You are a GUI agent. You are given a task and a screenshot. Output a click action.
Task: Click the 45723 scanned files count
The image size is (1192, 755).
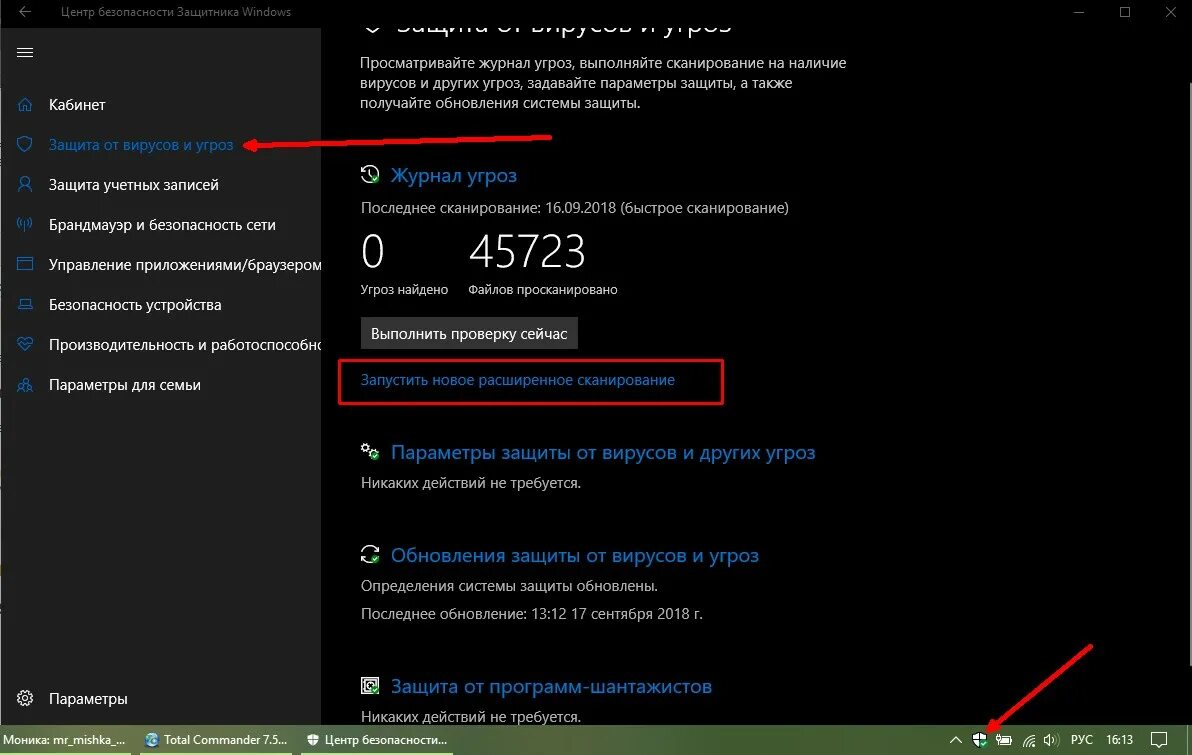pyautogui.click(x=527, y=252)
